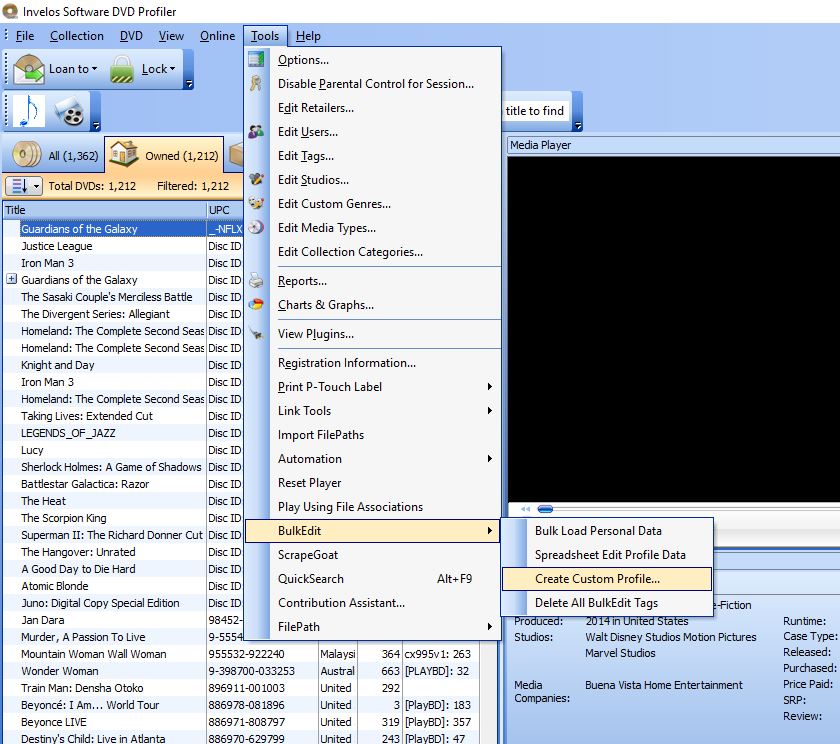Click the Loan to envelope icon
Screen dimensions: 840x744
pyautogui.click(x=29, y=69)
